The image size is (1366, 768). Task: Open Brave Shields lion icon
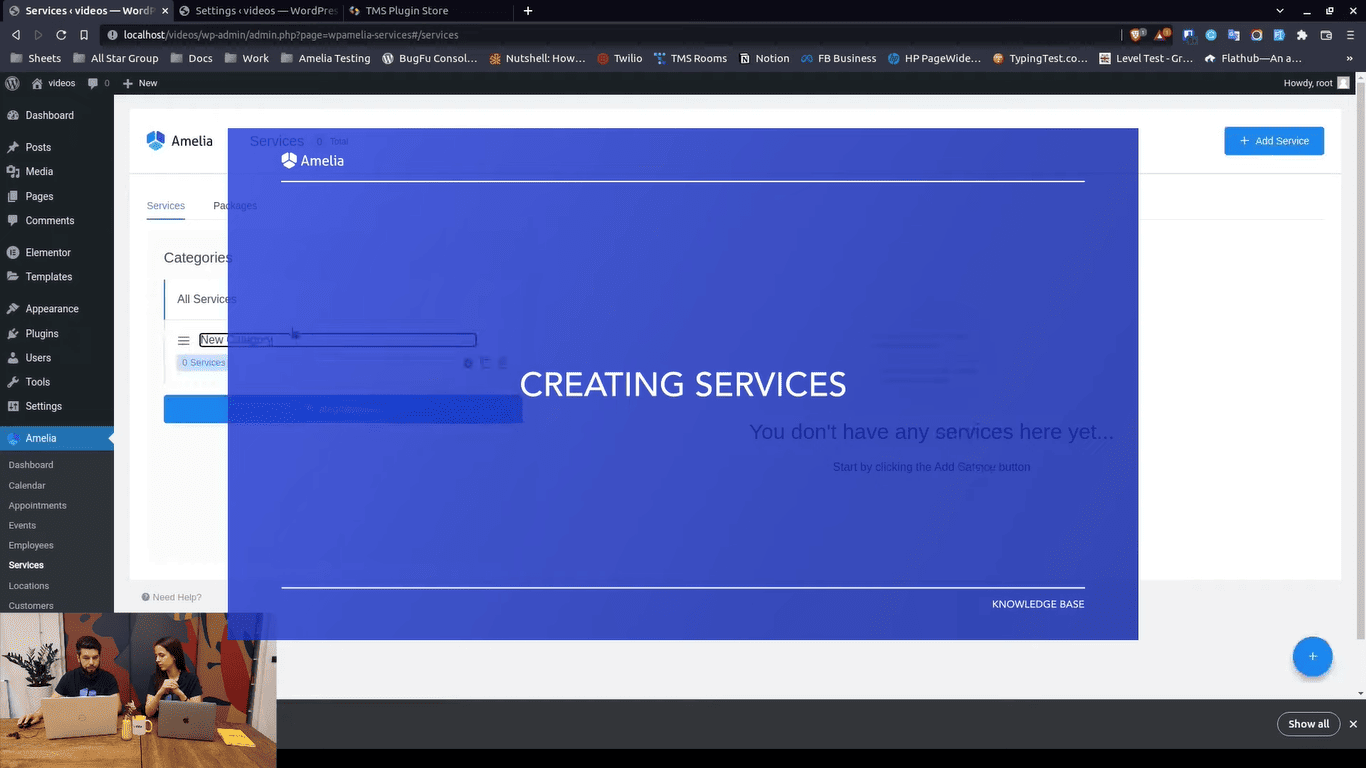point(1137,35)
